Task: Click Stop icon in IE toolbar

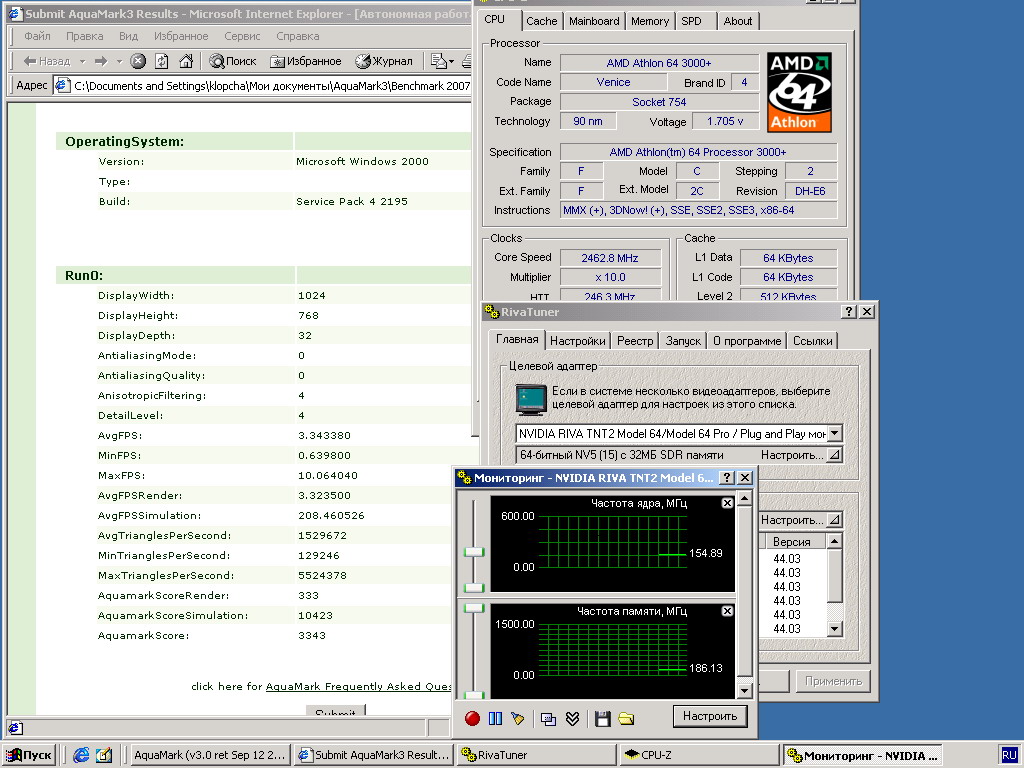Action: (x=138, y=61)
